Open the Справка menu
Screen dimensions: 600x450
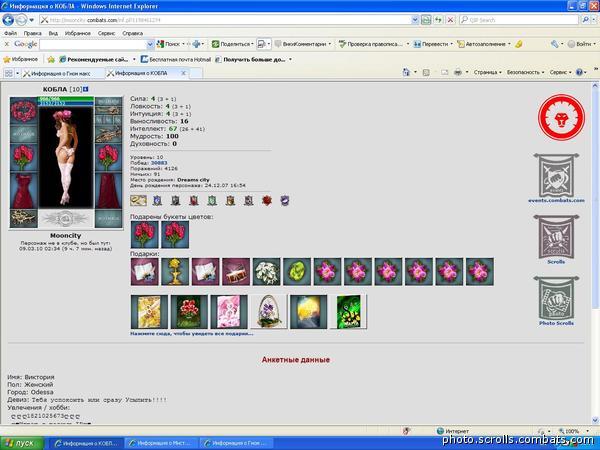click(x=133, y=33)
